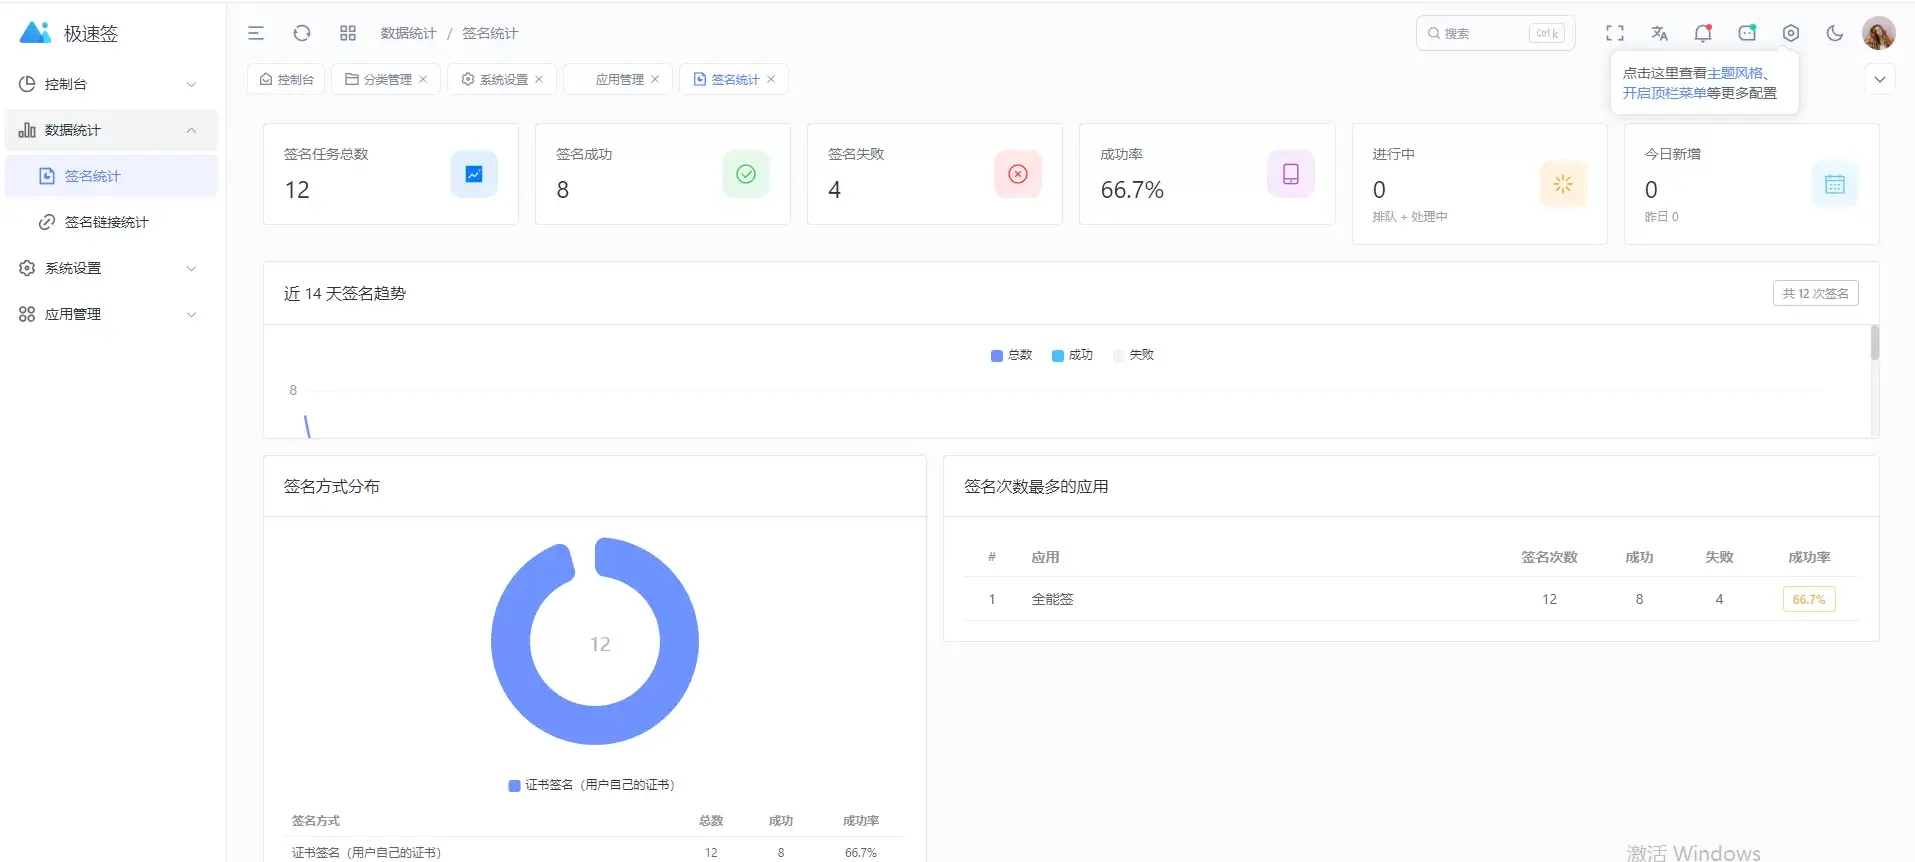Open the settings gear in top bar
1915x862 pixels.
(1791, 33)
